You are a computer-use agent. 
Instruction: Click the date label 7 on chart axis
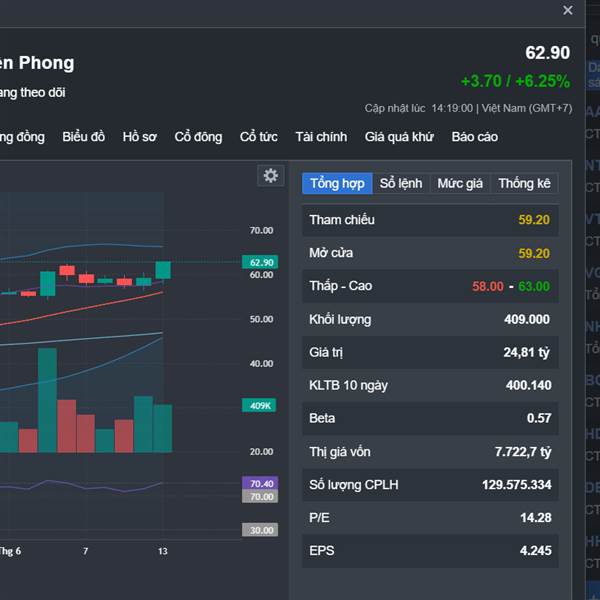[x=85, y=551]
